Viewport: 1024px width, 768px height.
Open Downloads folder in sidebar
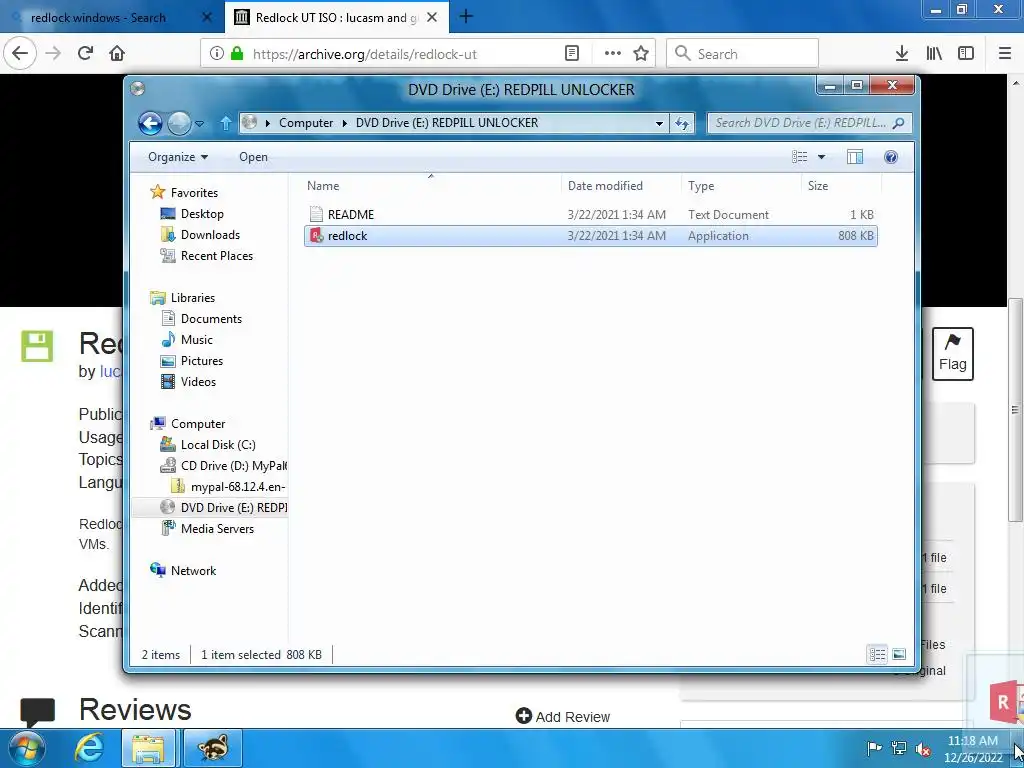pyautogui.click(x=210, y=234)
